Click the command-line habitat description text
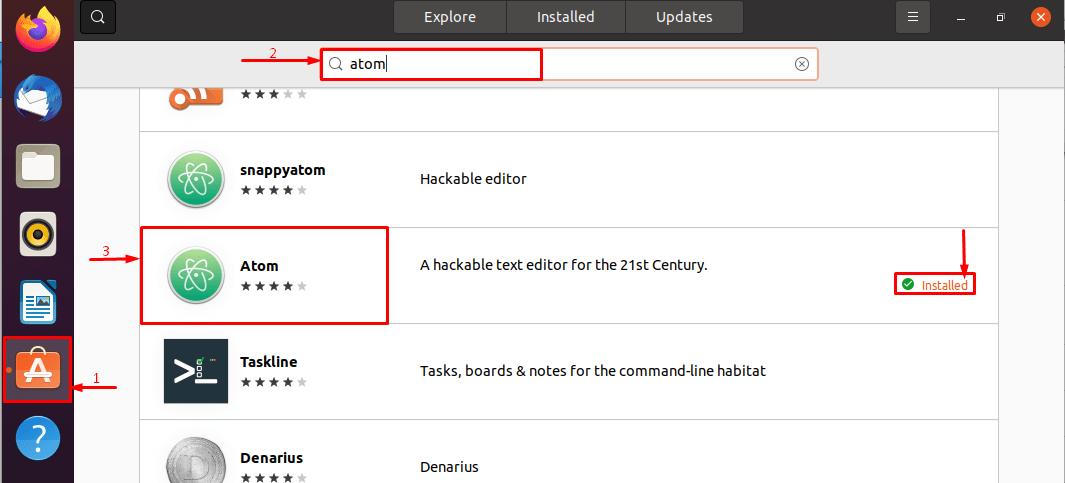The height and width of the screenshot is (483, 1065). (593, 371)
